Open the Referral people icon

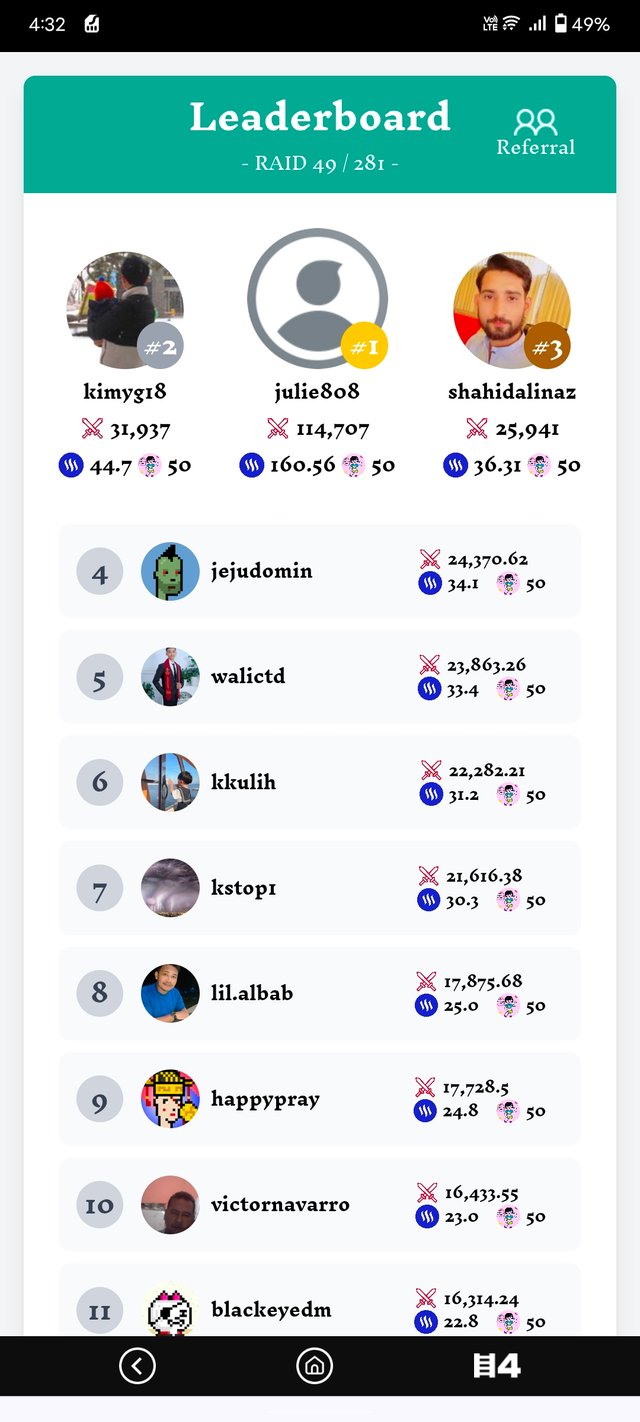click(535, 122)
